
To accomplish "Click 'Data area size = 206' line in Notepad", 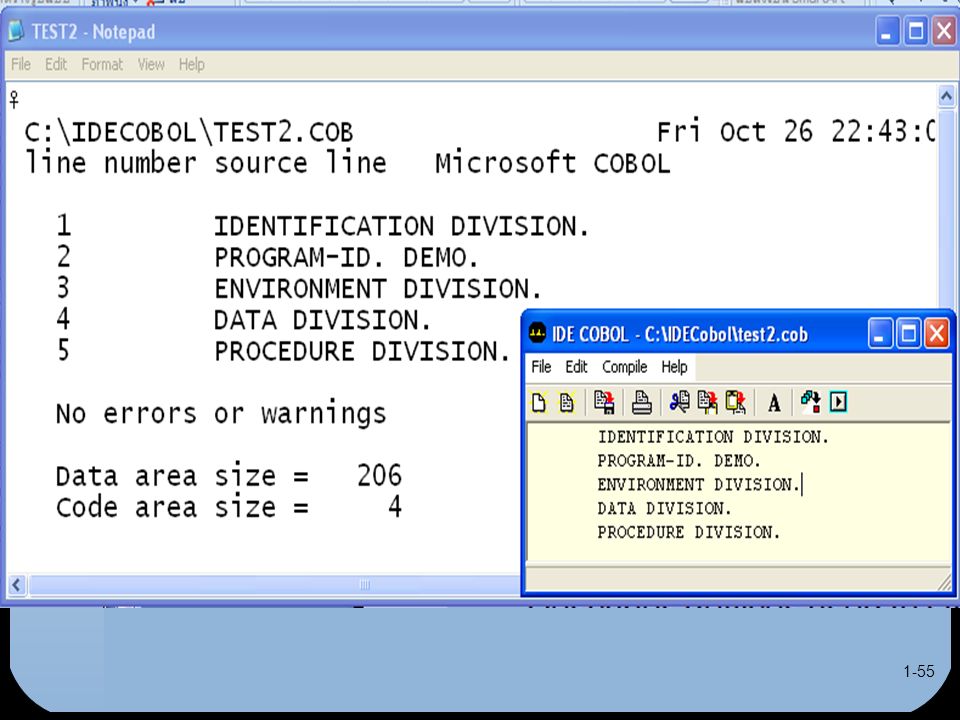I will click(x=228, y=476).
